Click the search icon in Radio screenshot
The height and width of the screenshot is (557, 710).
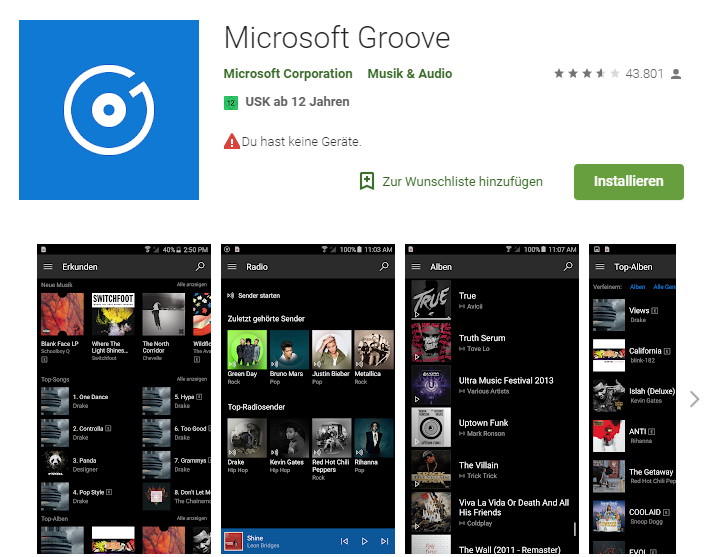[384, 266]
